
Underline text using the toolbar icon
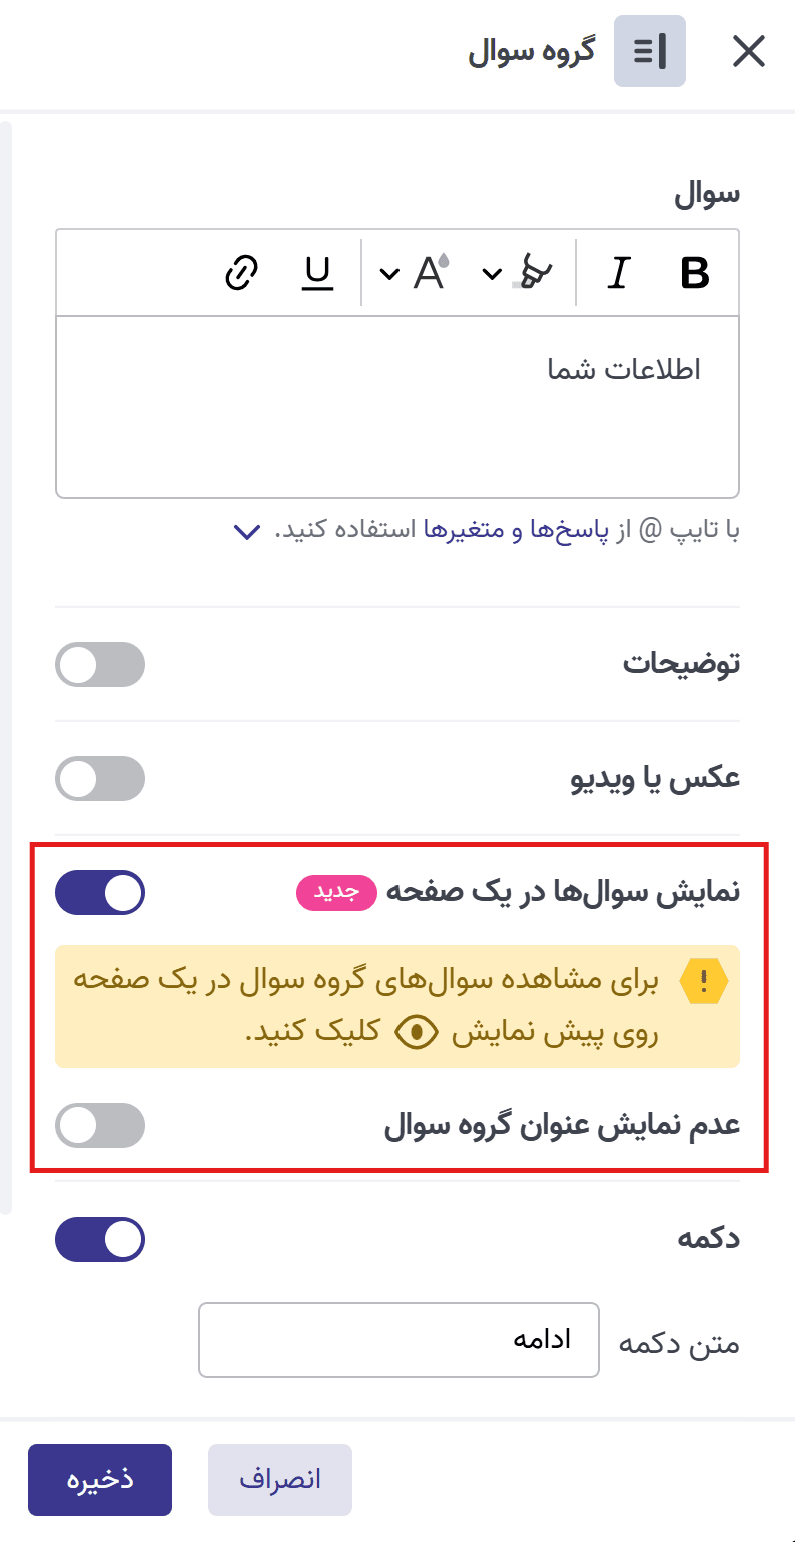coord(316,272)
